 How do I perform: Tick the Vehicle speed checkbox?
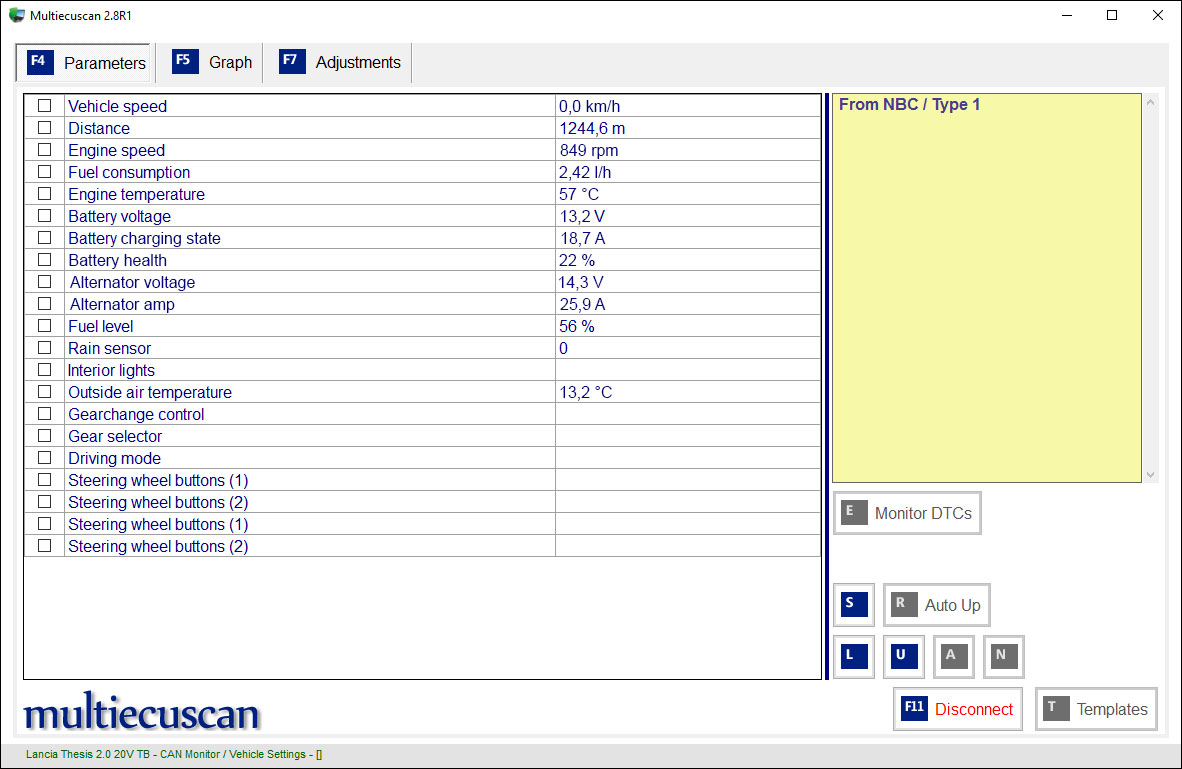coord(44,106)
